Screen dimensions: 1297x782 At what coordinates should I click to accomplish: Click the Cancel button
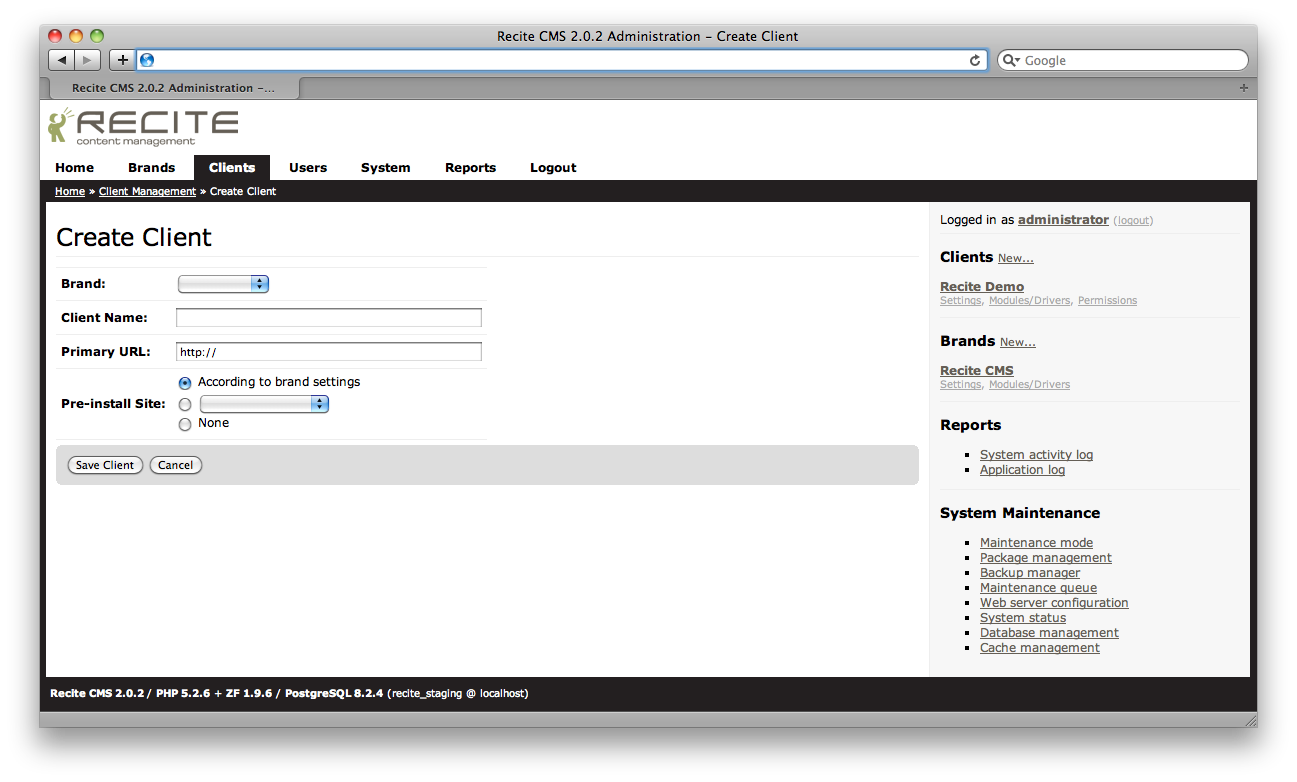[x=176, y=465]
